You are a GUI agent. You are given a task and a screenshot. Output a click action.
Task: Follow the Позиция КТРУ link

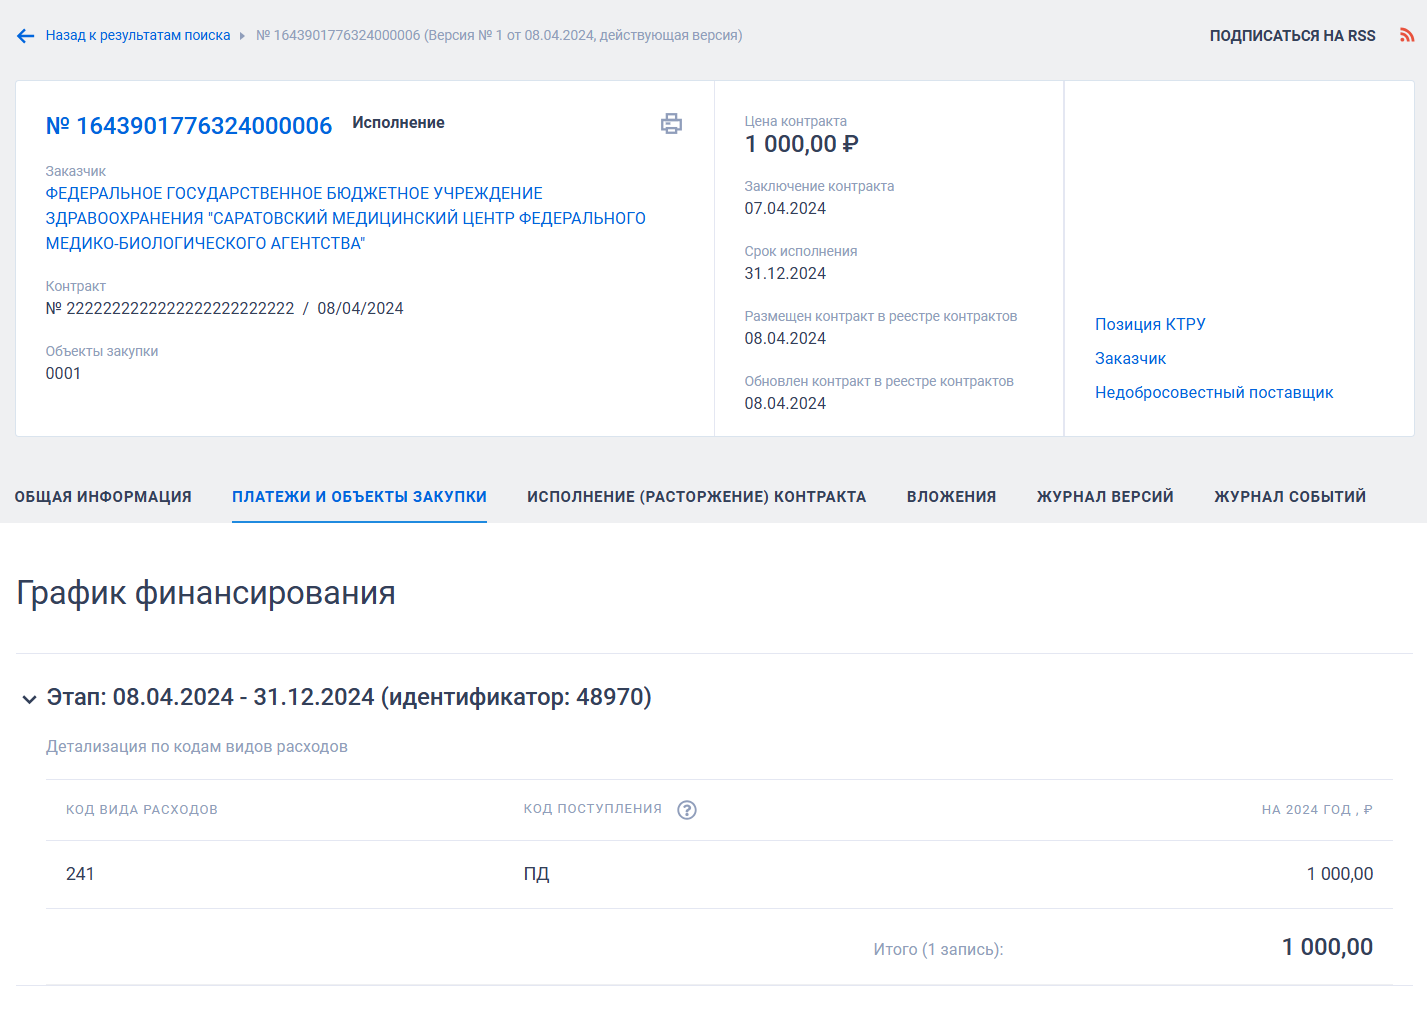(1150, 324)
